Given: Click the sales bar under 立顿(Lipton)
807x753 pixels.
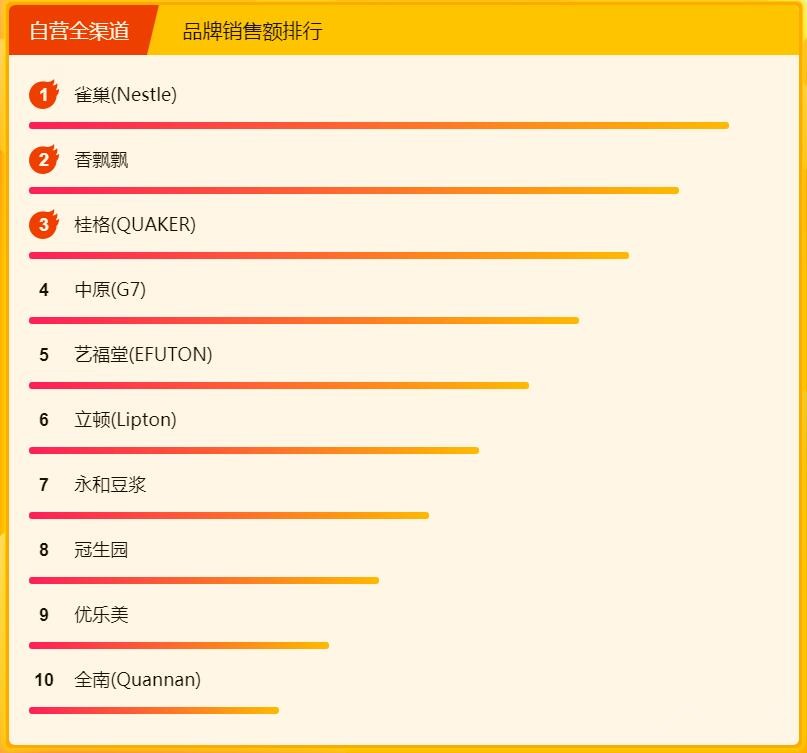Looking at the screenshot, I should (x=254, y=450).
